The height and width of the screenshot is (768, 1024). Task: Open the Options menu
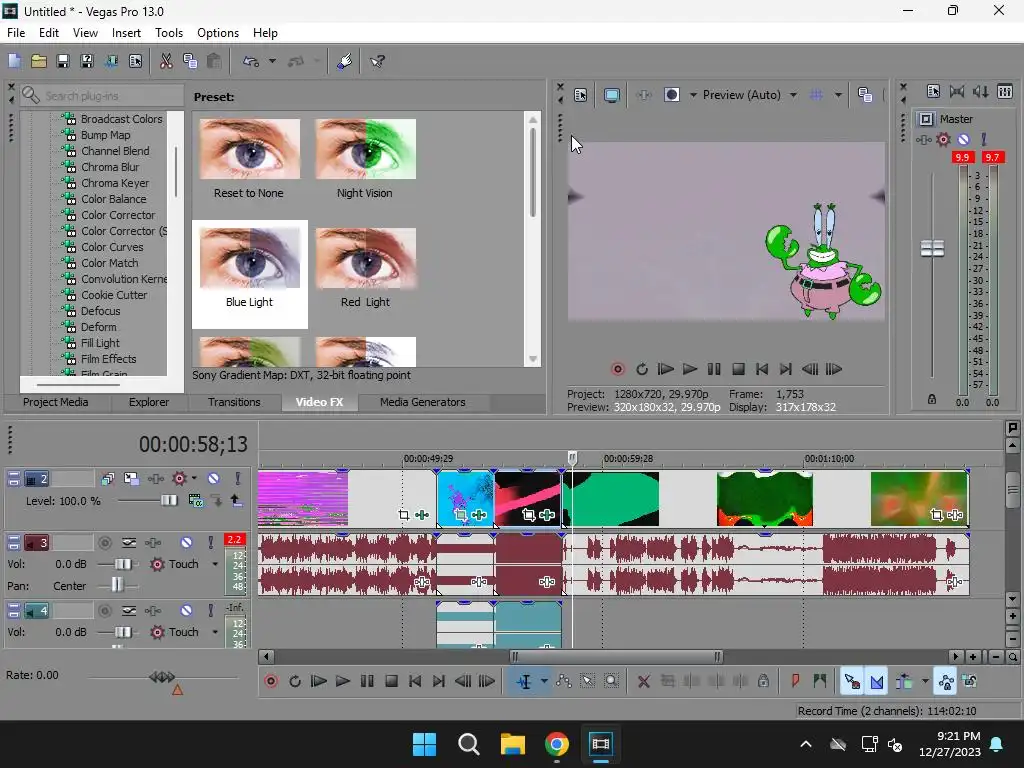[217, 33]
